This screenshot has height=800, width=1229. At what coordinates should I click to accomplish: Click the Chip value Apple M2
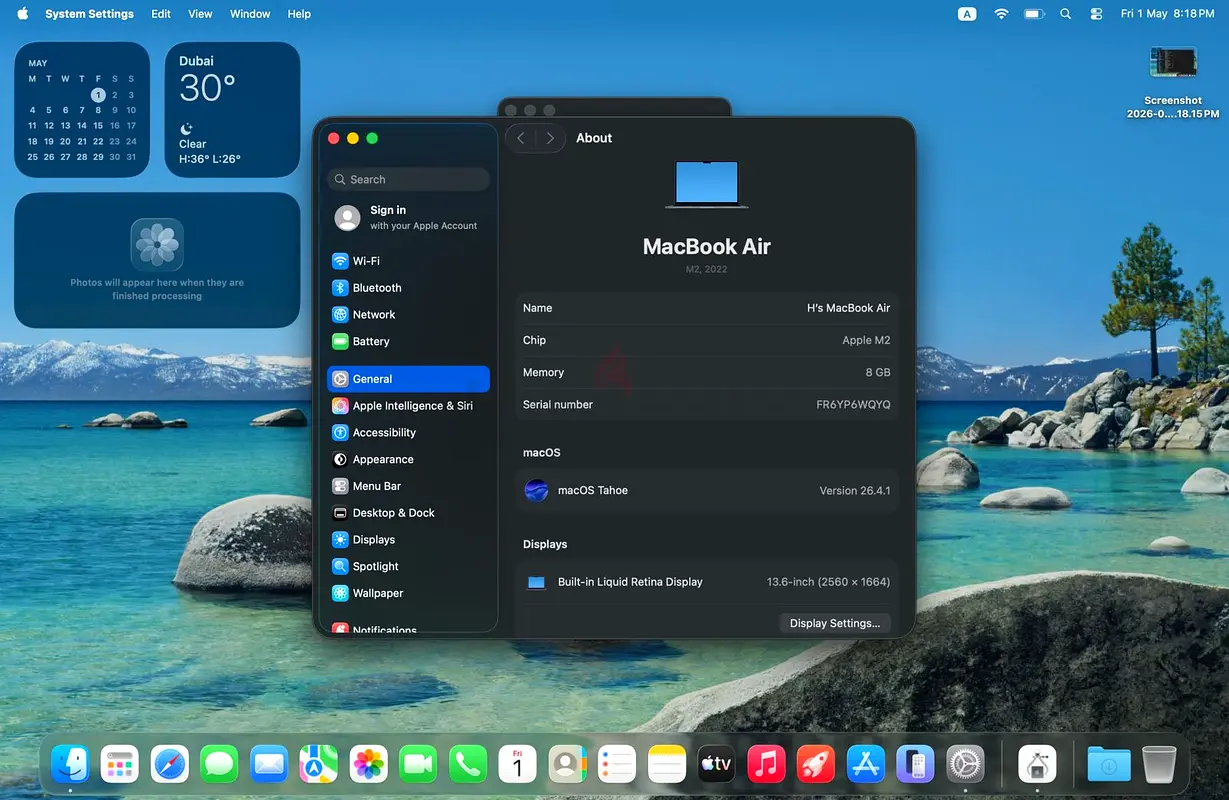point(866,340)
